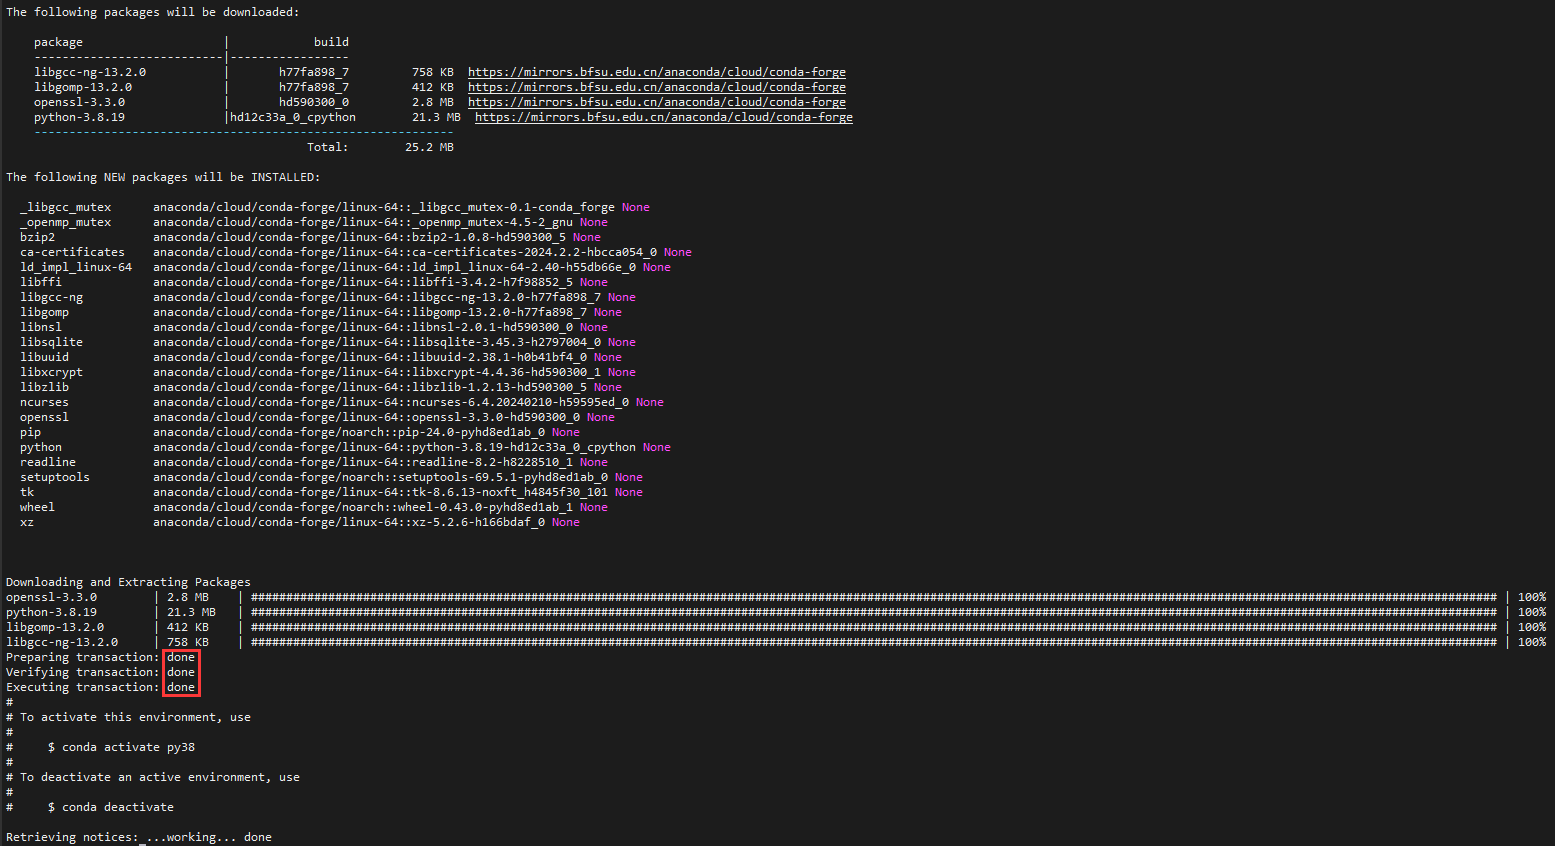Click build string 'hd590300_0' in download table
The image size is (1555, 846).
pyautogui.click(x=314, y=102)
